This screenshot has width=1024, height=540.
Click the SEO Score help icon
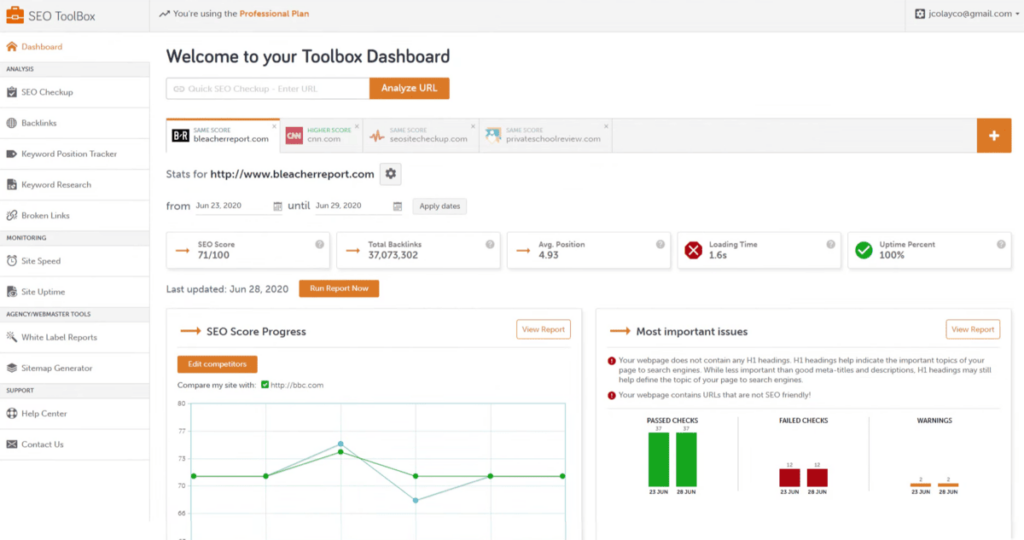point(319,244)
